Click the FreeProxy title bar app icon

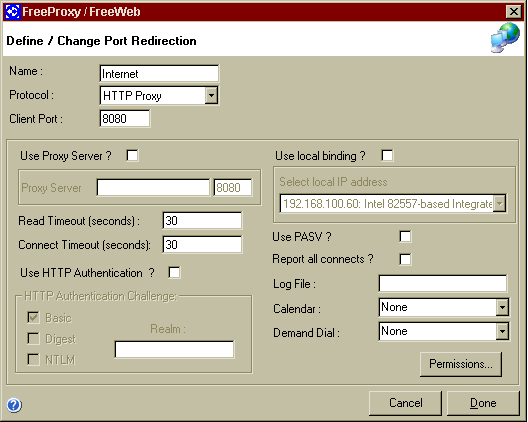(12, 12)
